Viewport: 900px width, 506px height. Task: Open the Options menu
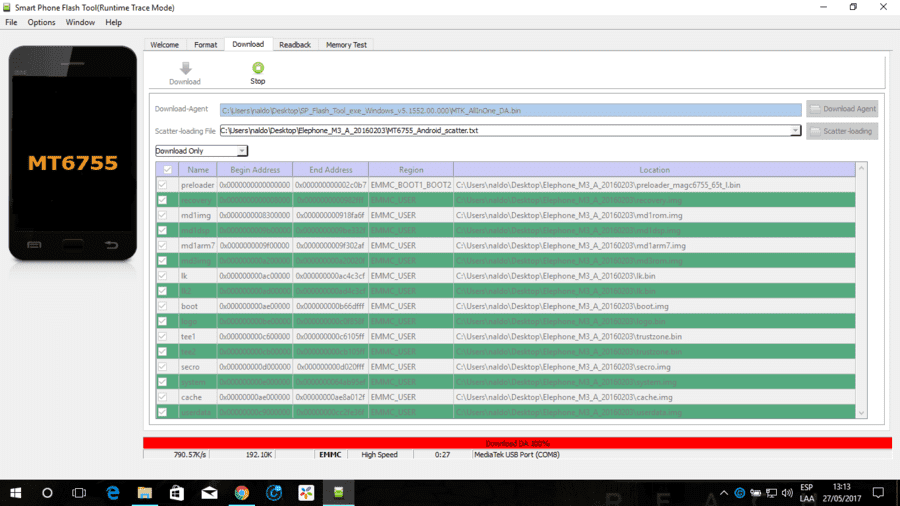[41, 22]
